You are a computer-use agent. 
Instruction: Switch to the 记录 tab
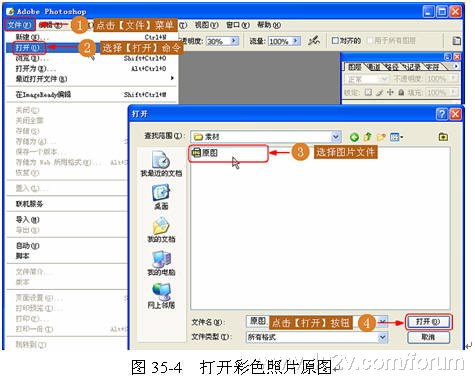tap(412, 67)
